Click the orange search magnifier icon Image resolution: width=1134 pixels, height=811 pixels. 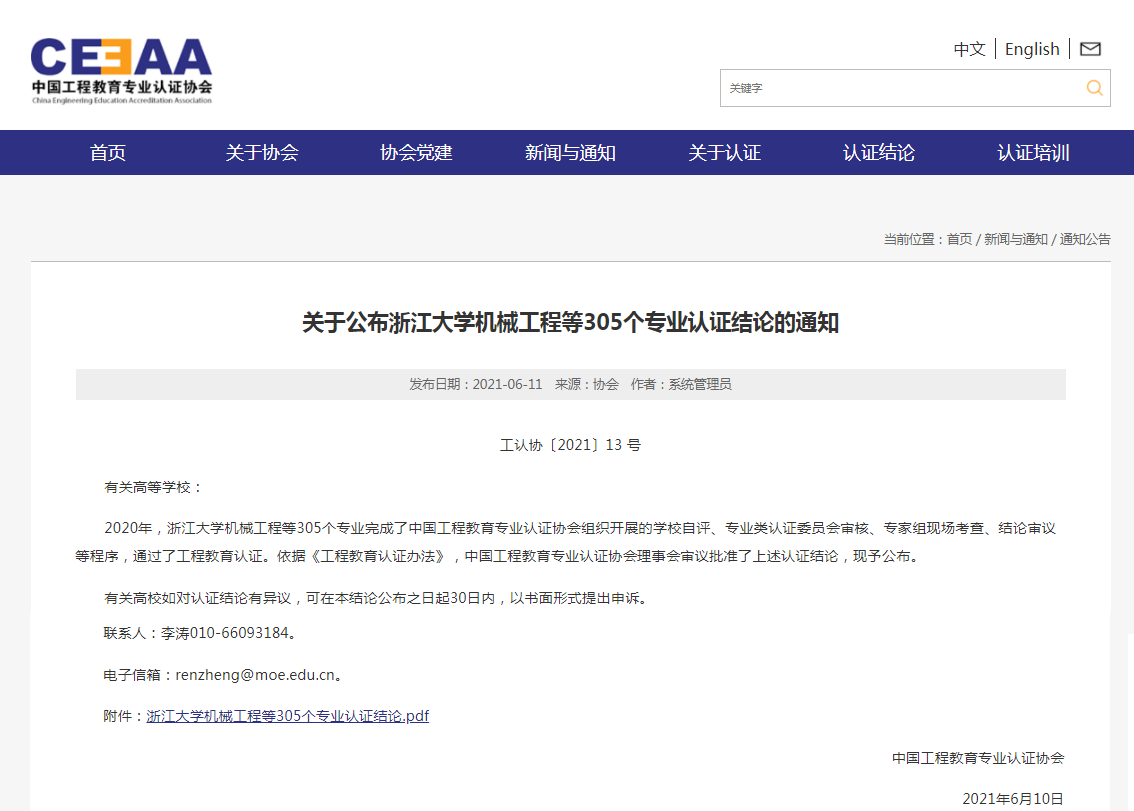1095,88
